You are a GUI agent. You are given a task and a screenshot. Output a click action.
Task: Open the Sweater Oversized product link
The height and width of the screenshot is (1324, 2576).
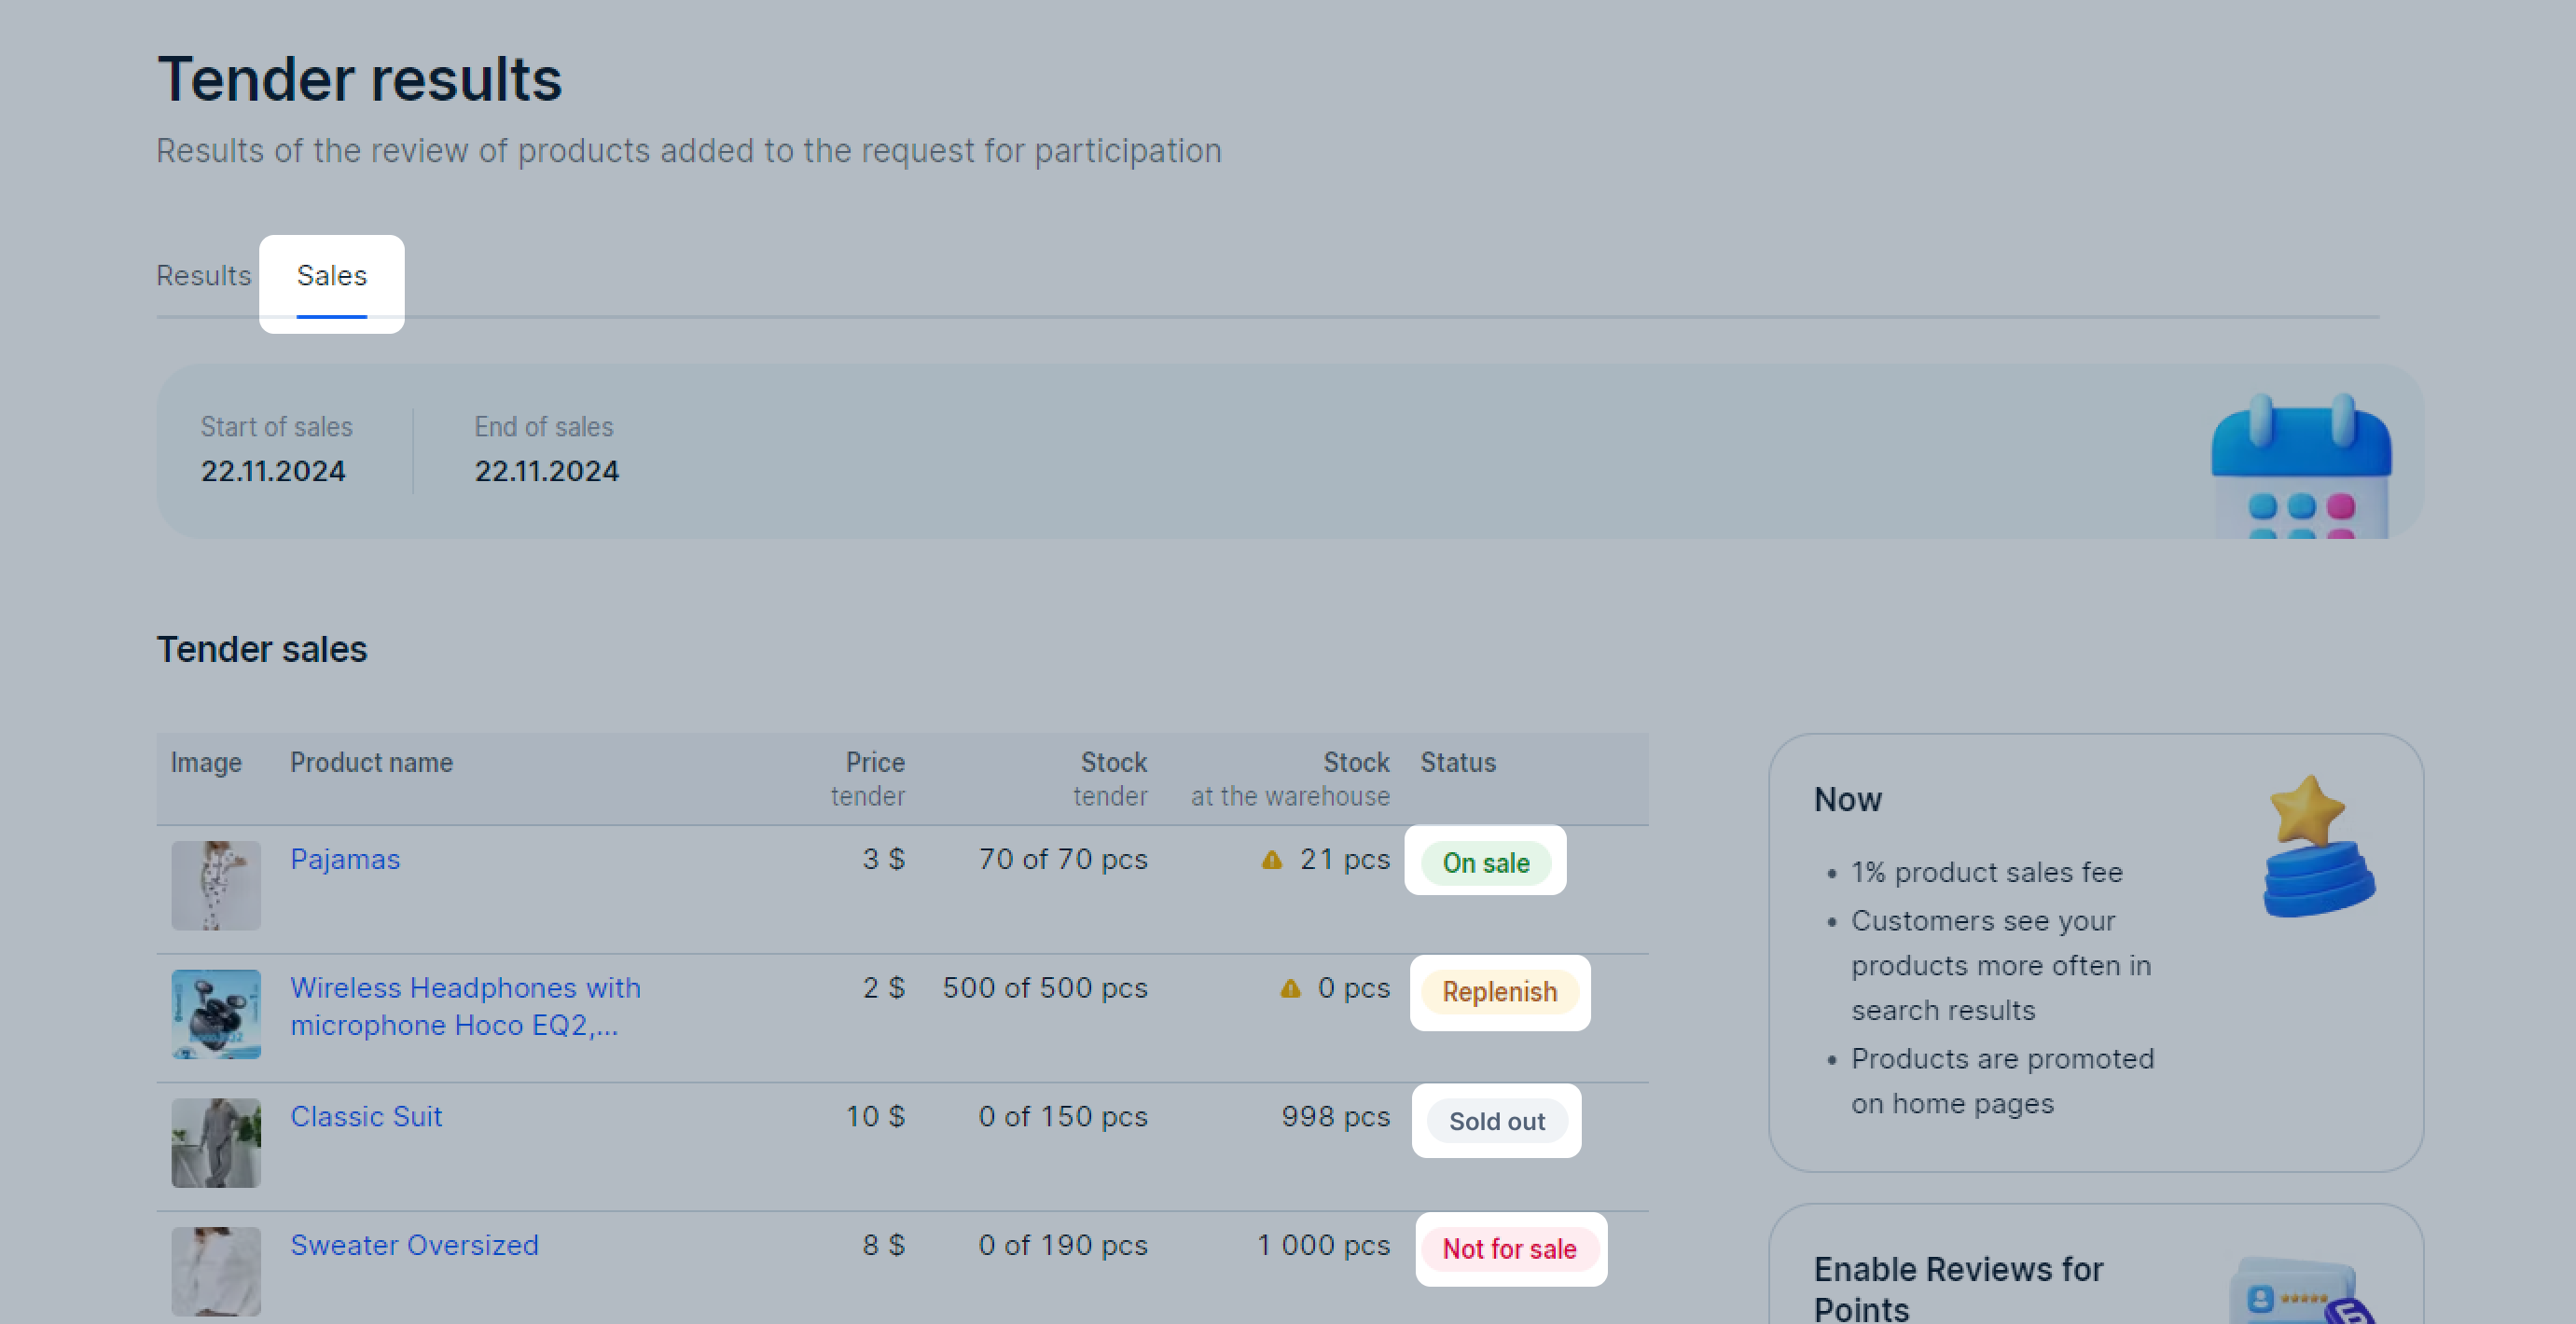(x=414, y=1245)
